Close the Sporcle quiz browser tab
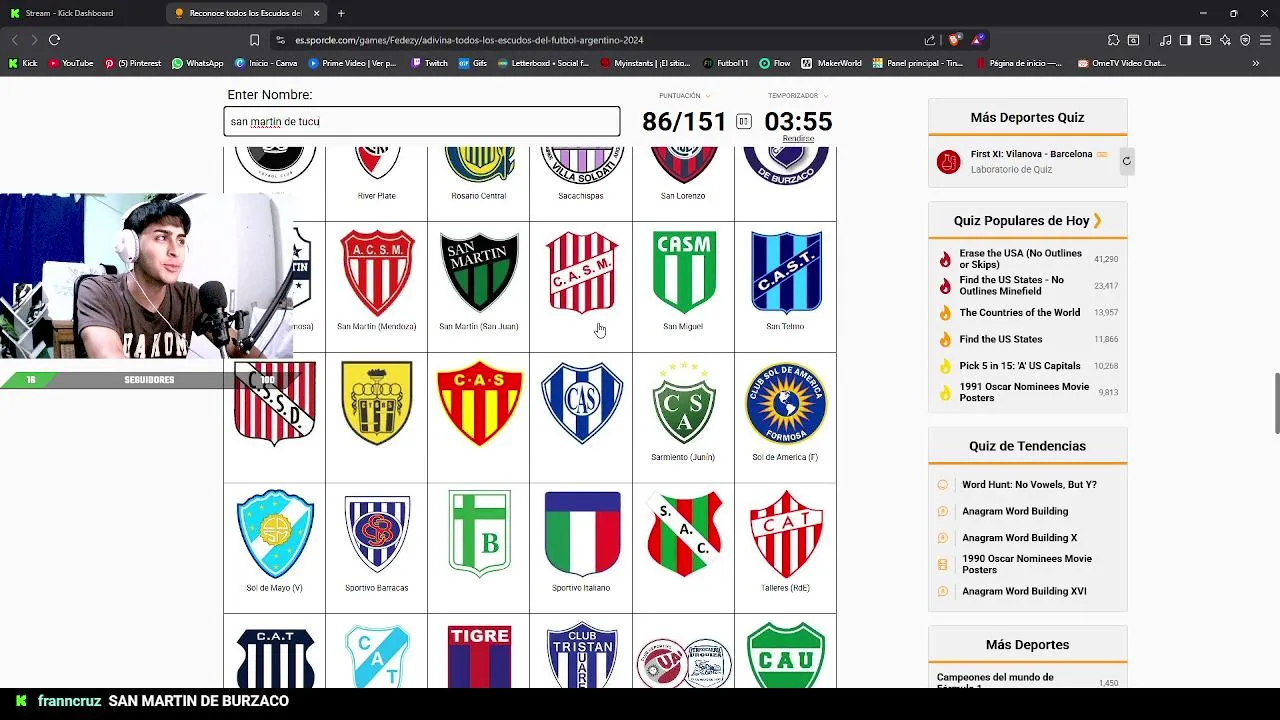 pos(317,13)
